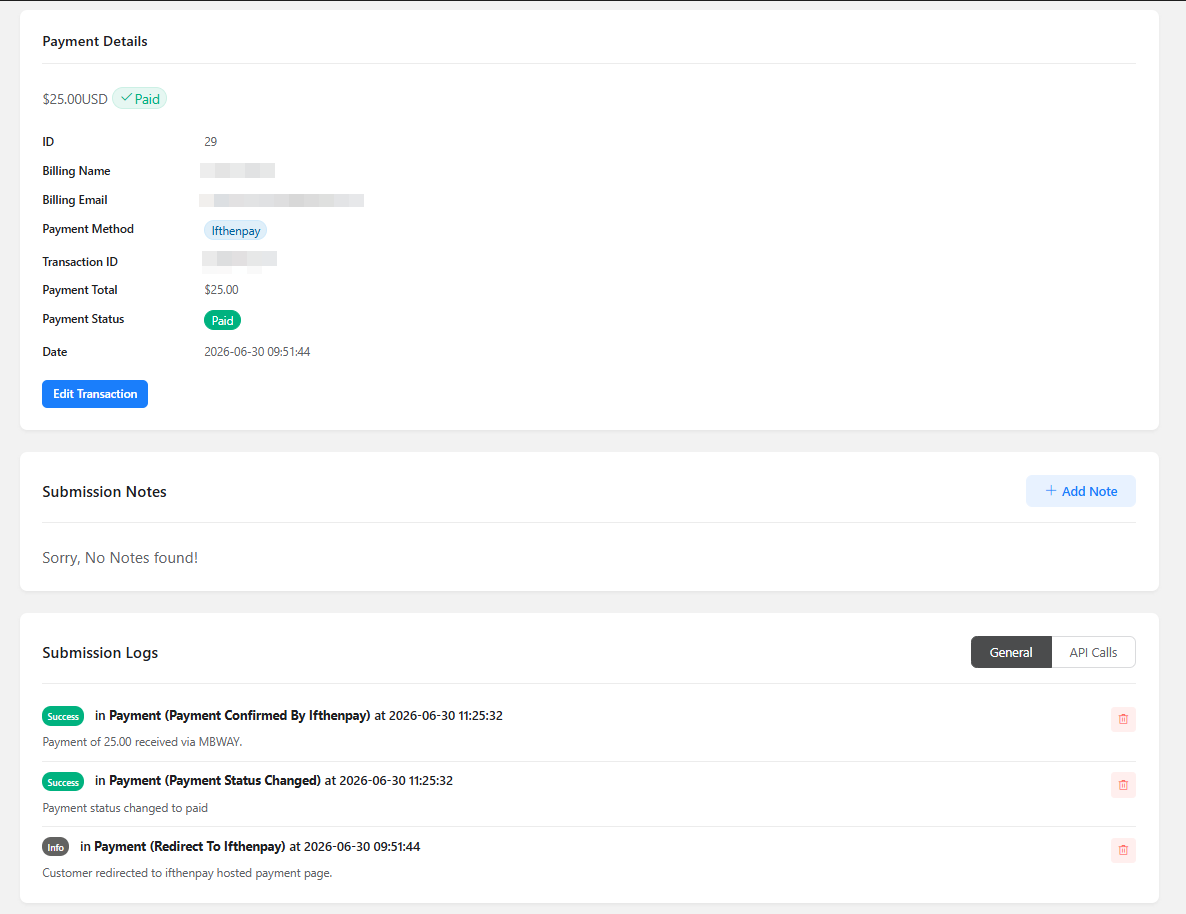Click the Payment Details heading
The width and height of the screenshot is (1186, 914).
[95, 42]
